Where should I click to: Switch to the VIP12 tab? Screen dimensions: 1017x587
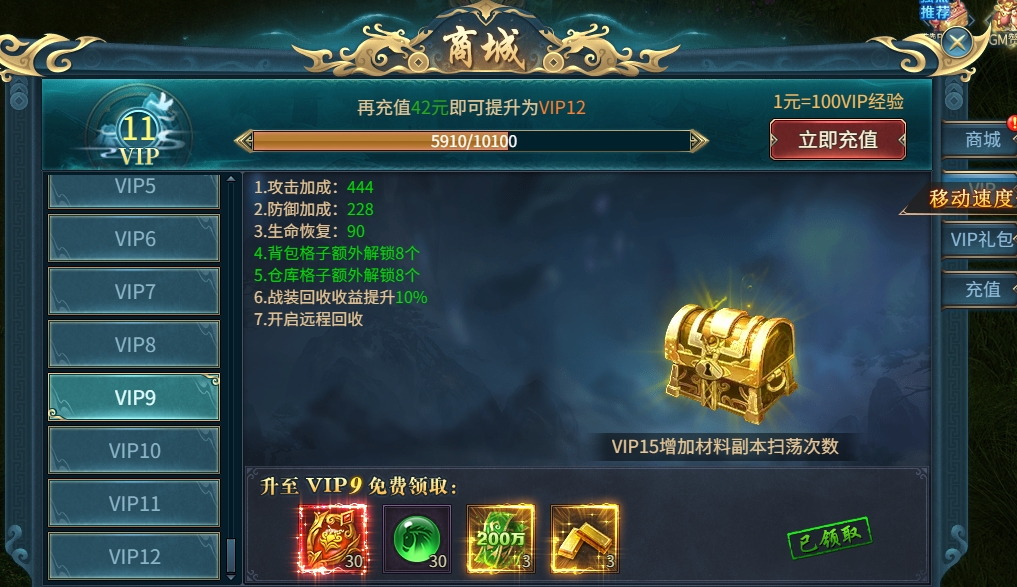[x=134, y=556]
